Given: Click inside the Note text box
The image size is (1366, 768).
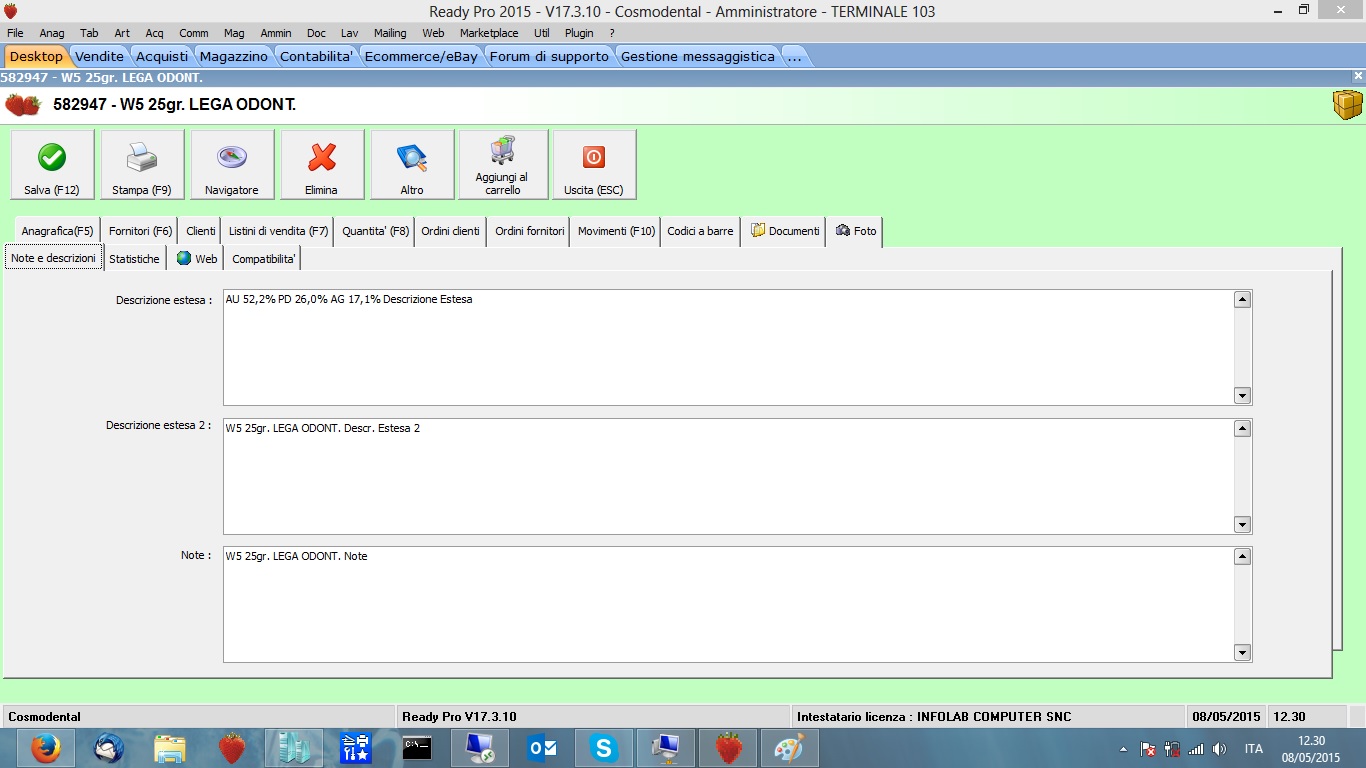Looking at the screenshot, I should tap(728, 604).
